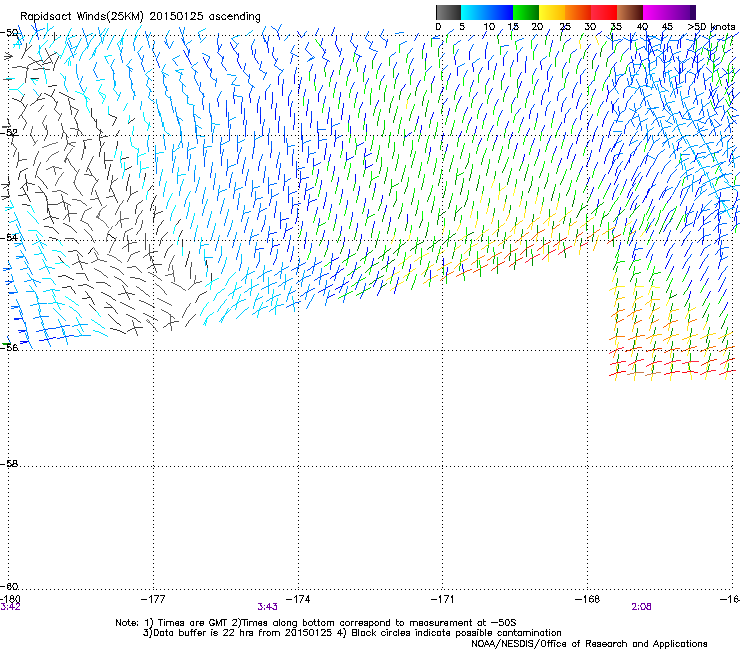Click the '-56' latitude axis label

pos(9,347)
